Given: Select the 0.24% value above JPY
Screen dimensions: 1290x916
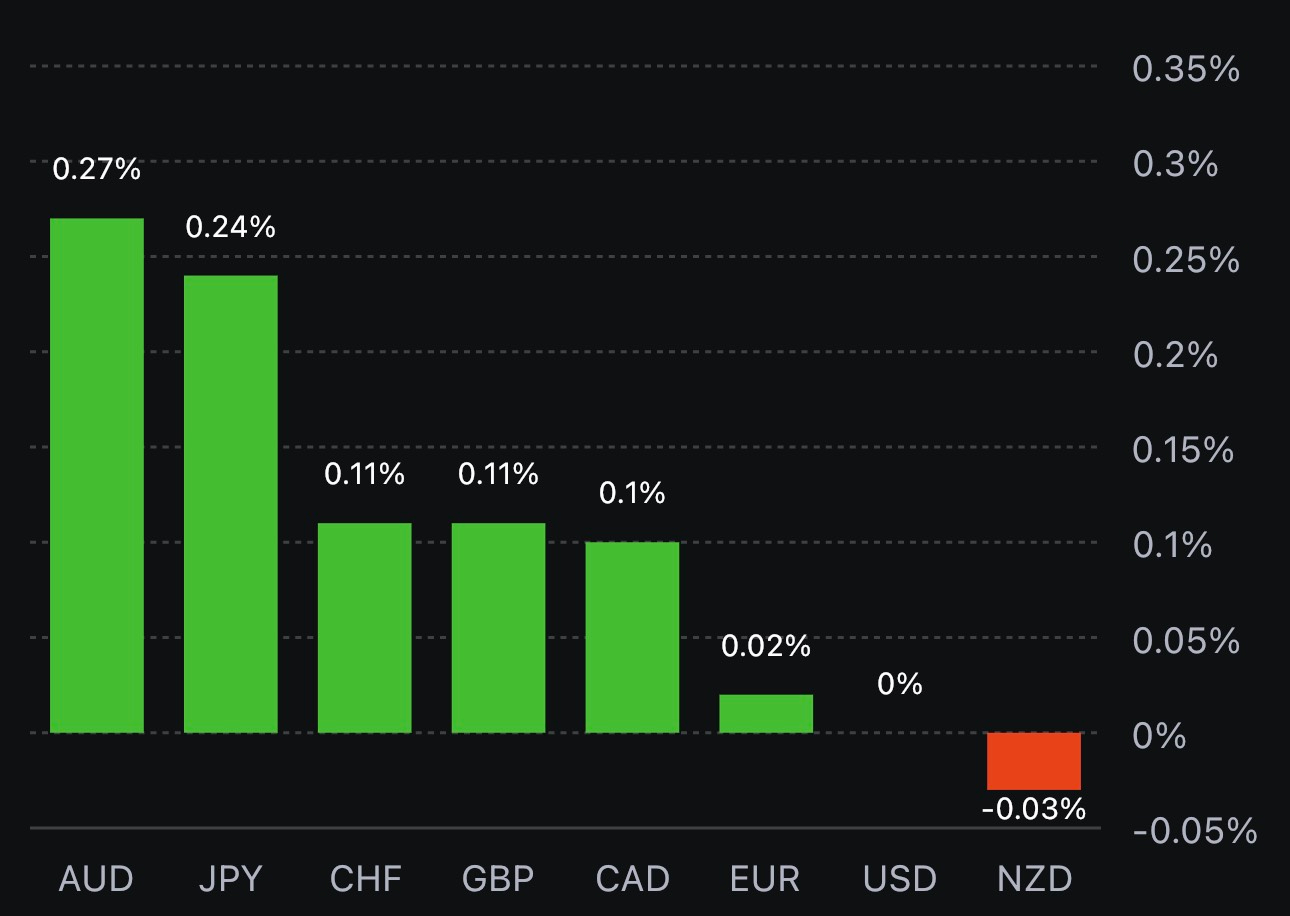Looking at the screenshot, I should tap(231, 227).
